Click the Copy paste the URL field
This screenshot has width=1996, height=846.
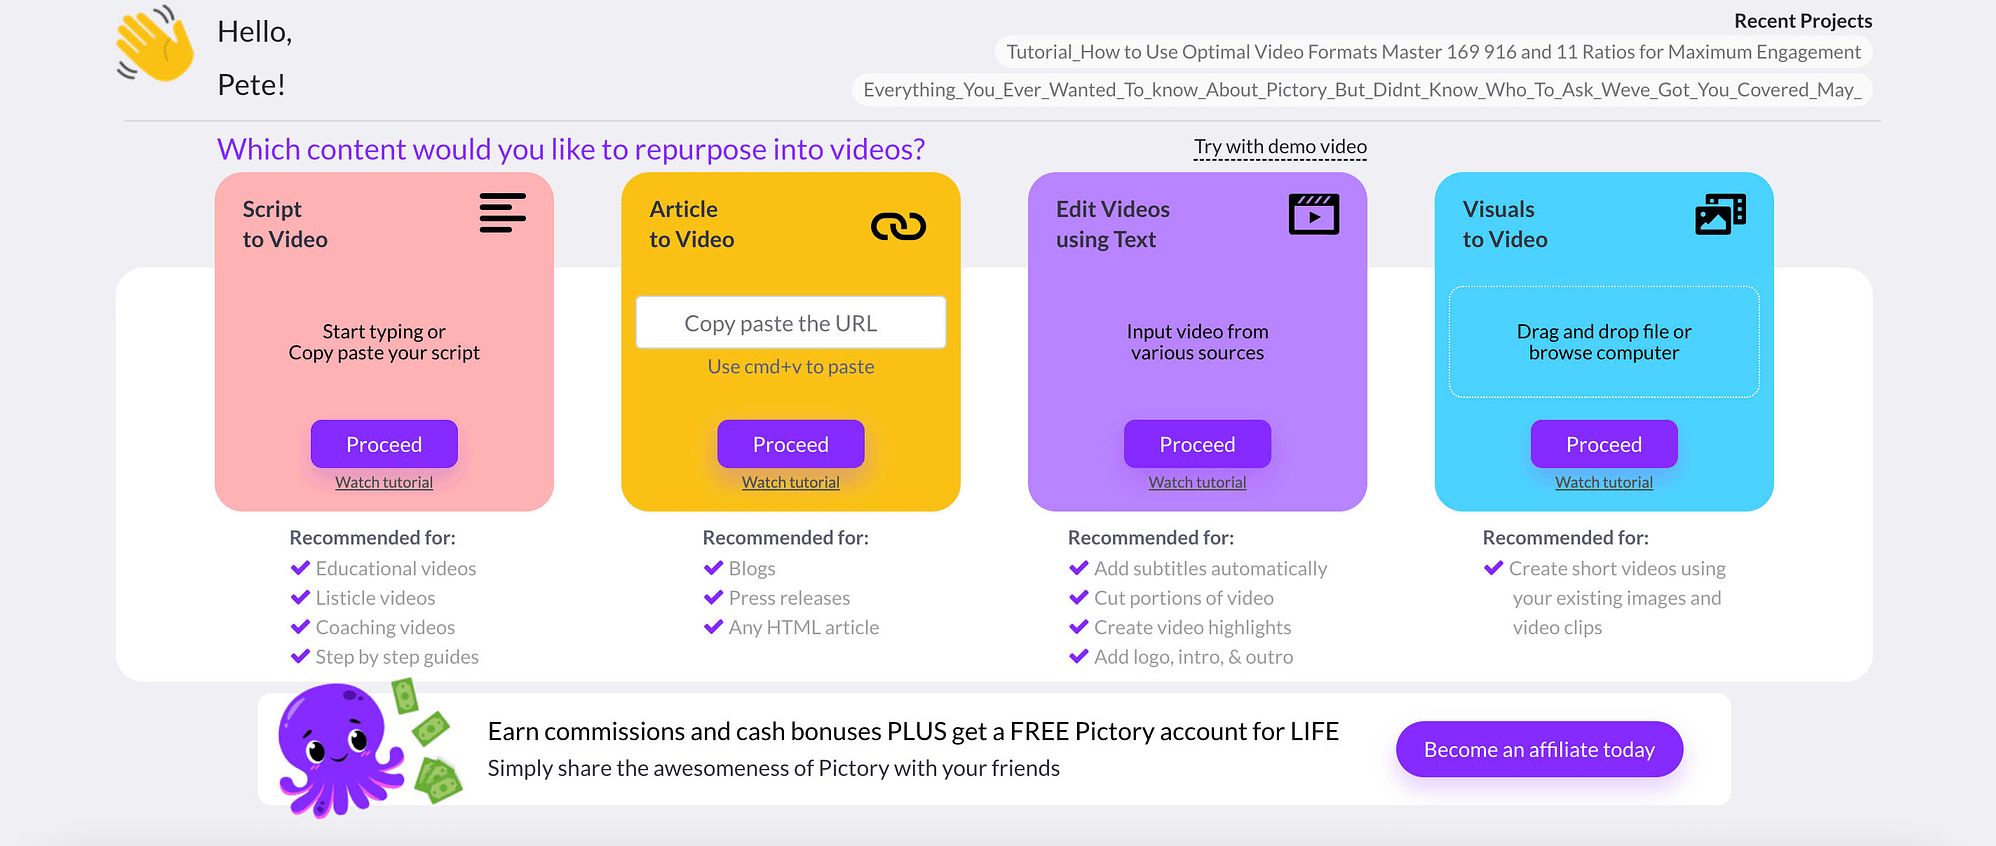pyautogui.click(x=791, y=322)
